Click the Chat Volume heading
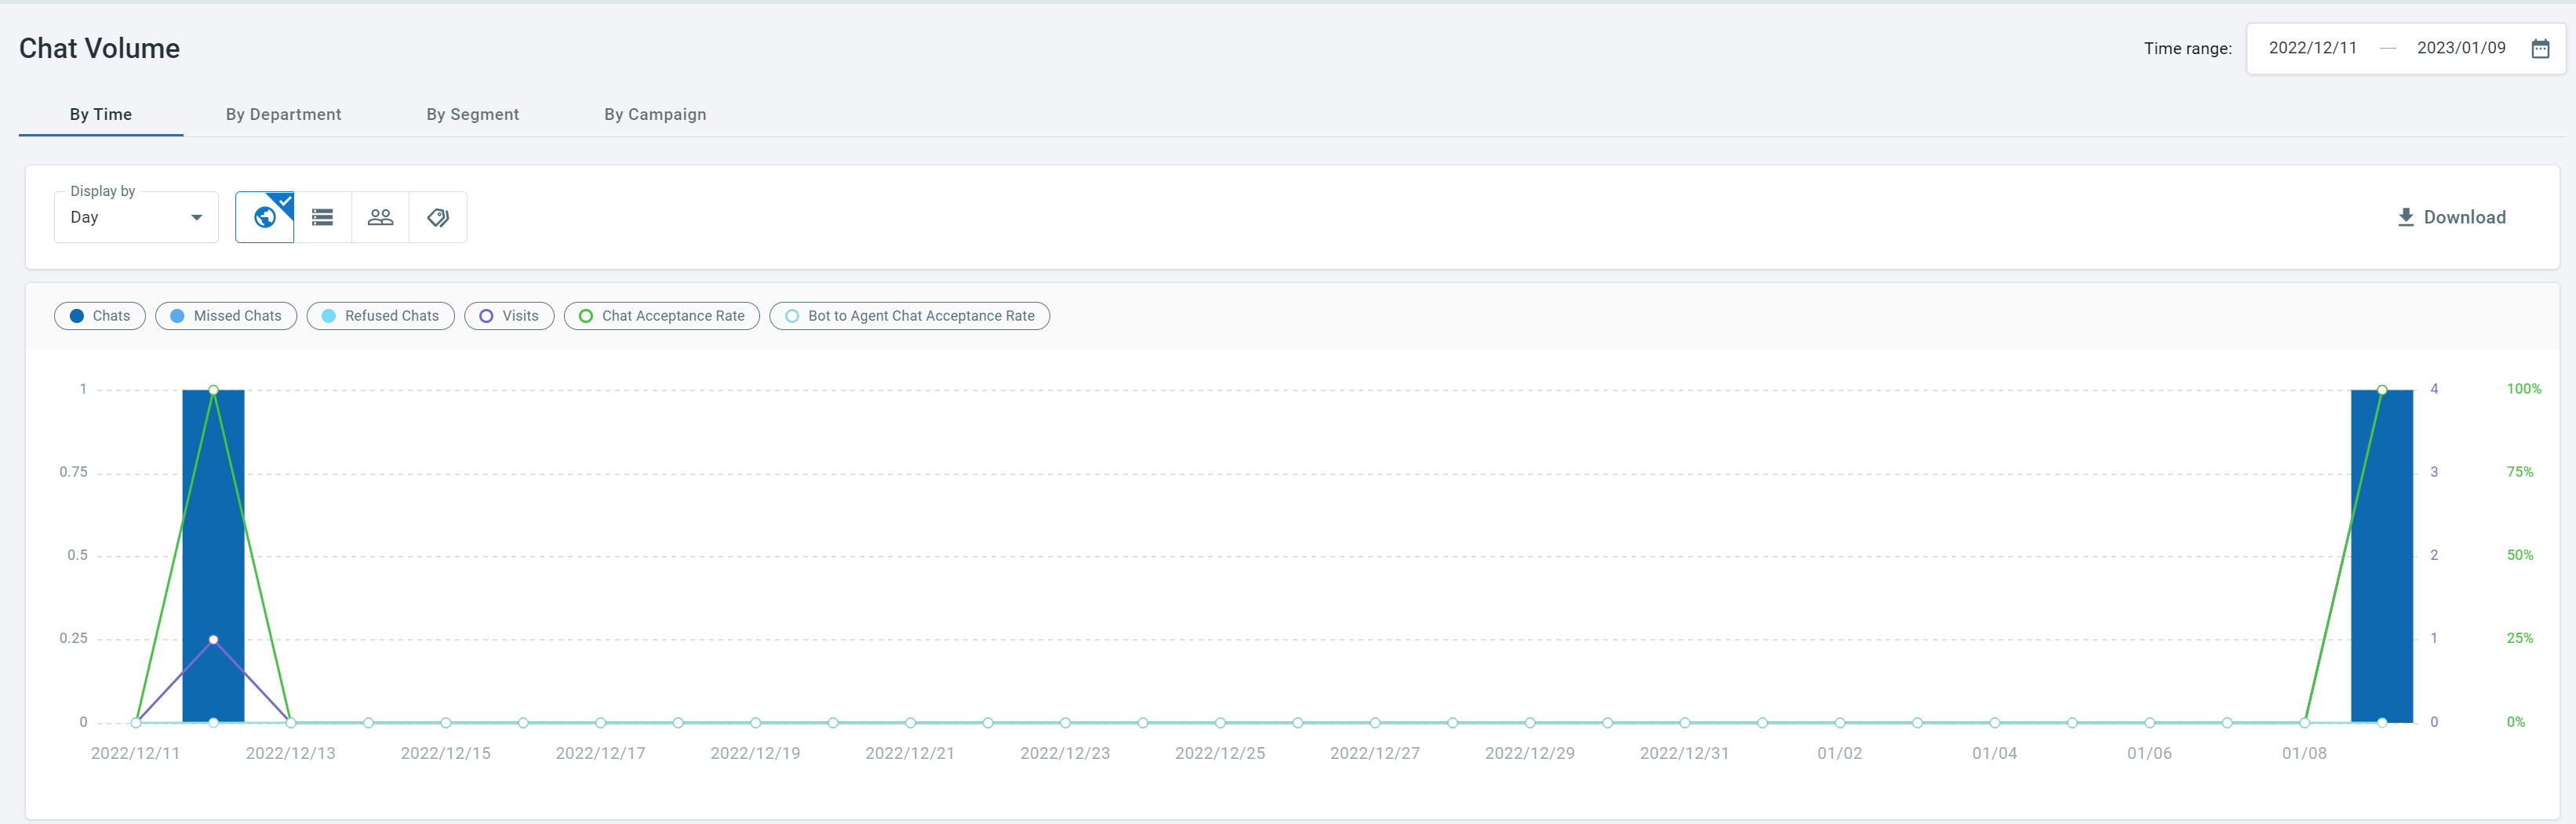The image size is (2576, 824). (99, 48)
